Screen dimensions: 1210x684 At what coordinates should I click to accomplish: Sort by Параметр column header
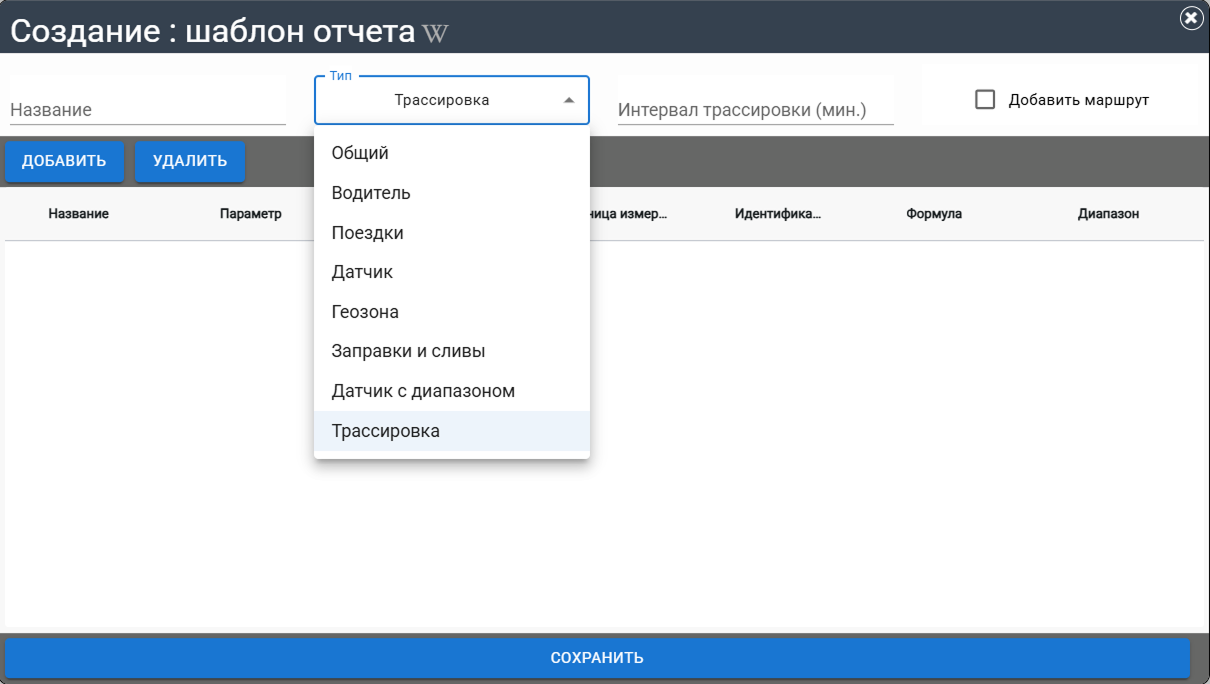[251, 214]
